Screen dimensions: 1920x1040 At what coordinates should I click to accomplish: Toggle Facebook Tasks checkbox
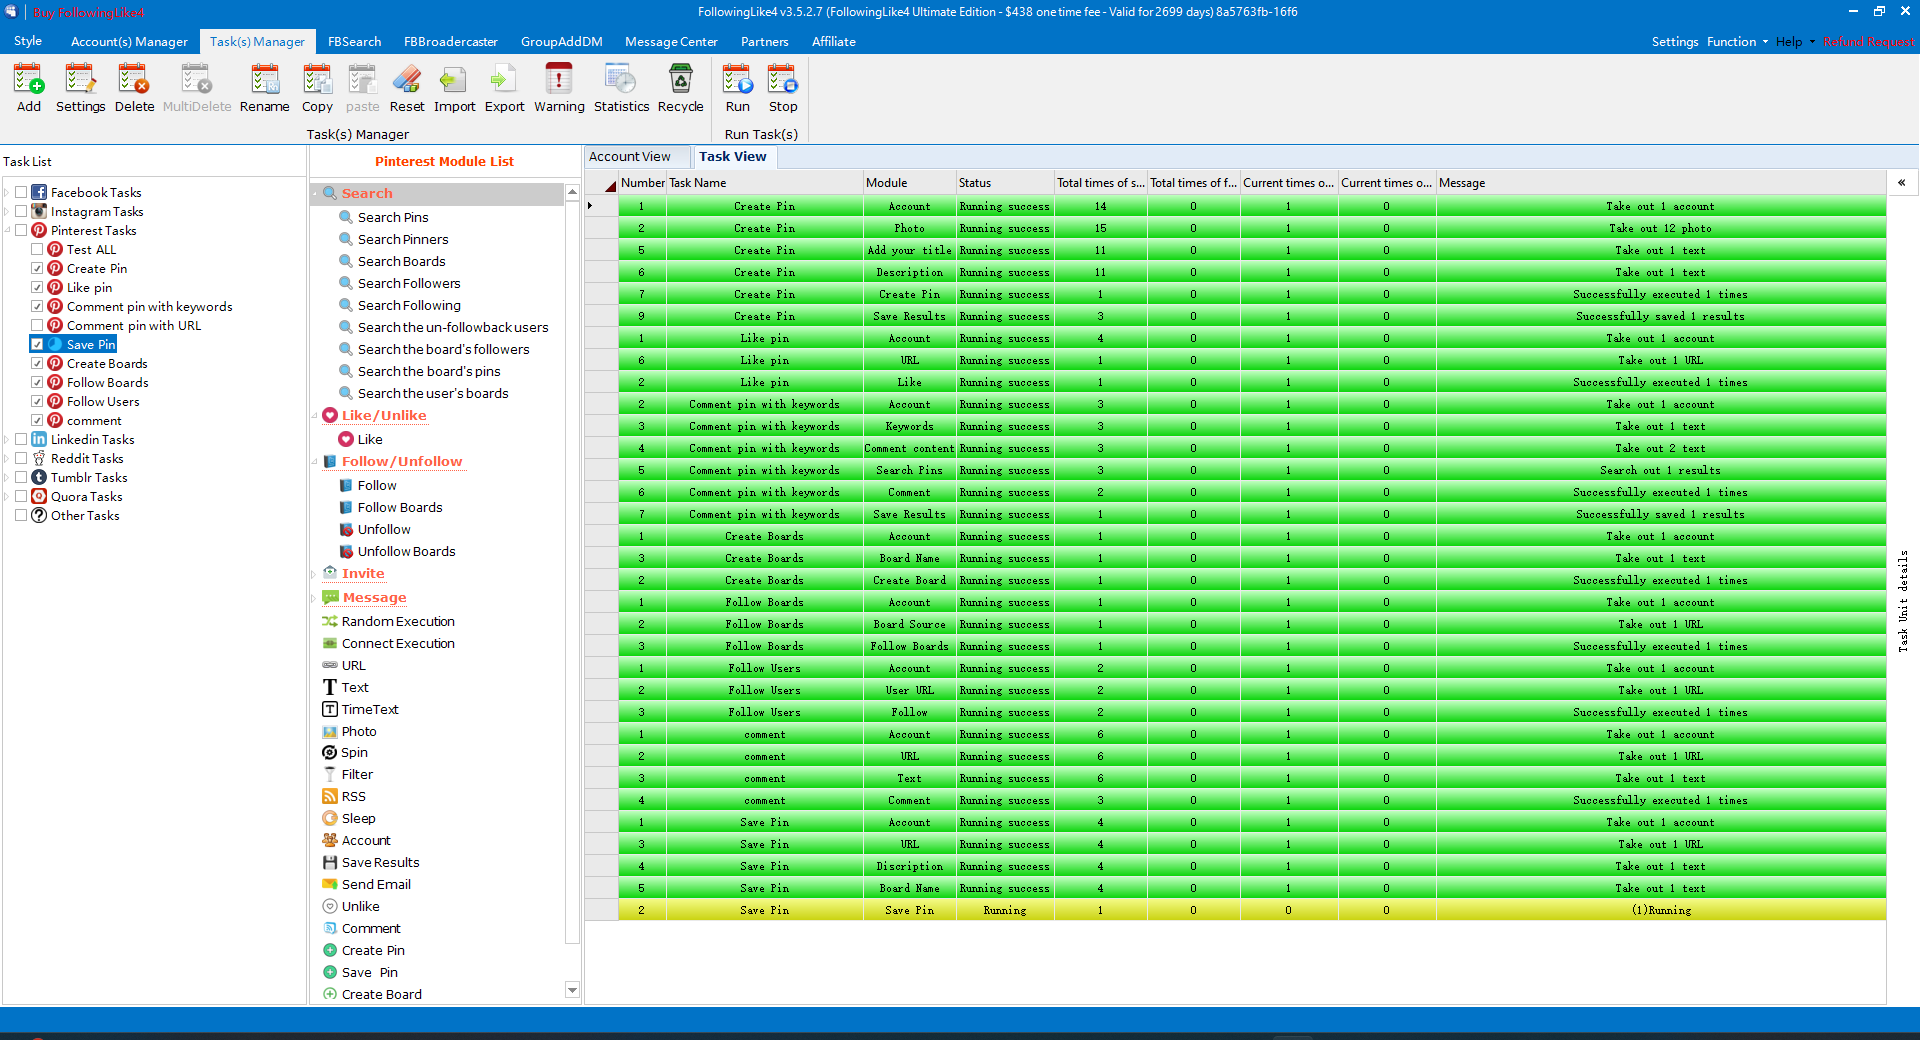(x=21, y=192)
